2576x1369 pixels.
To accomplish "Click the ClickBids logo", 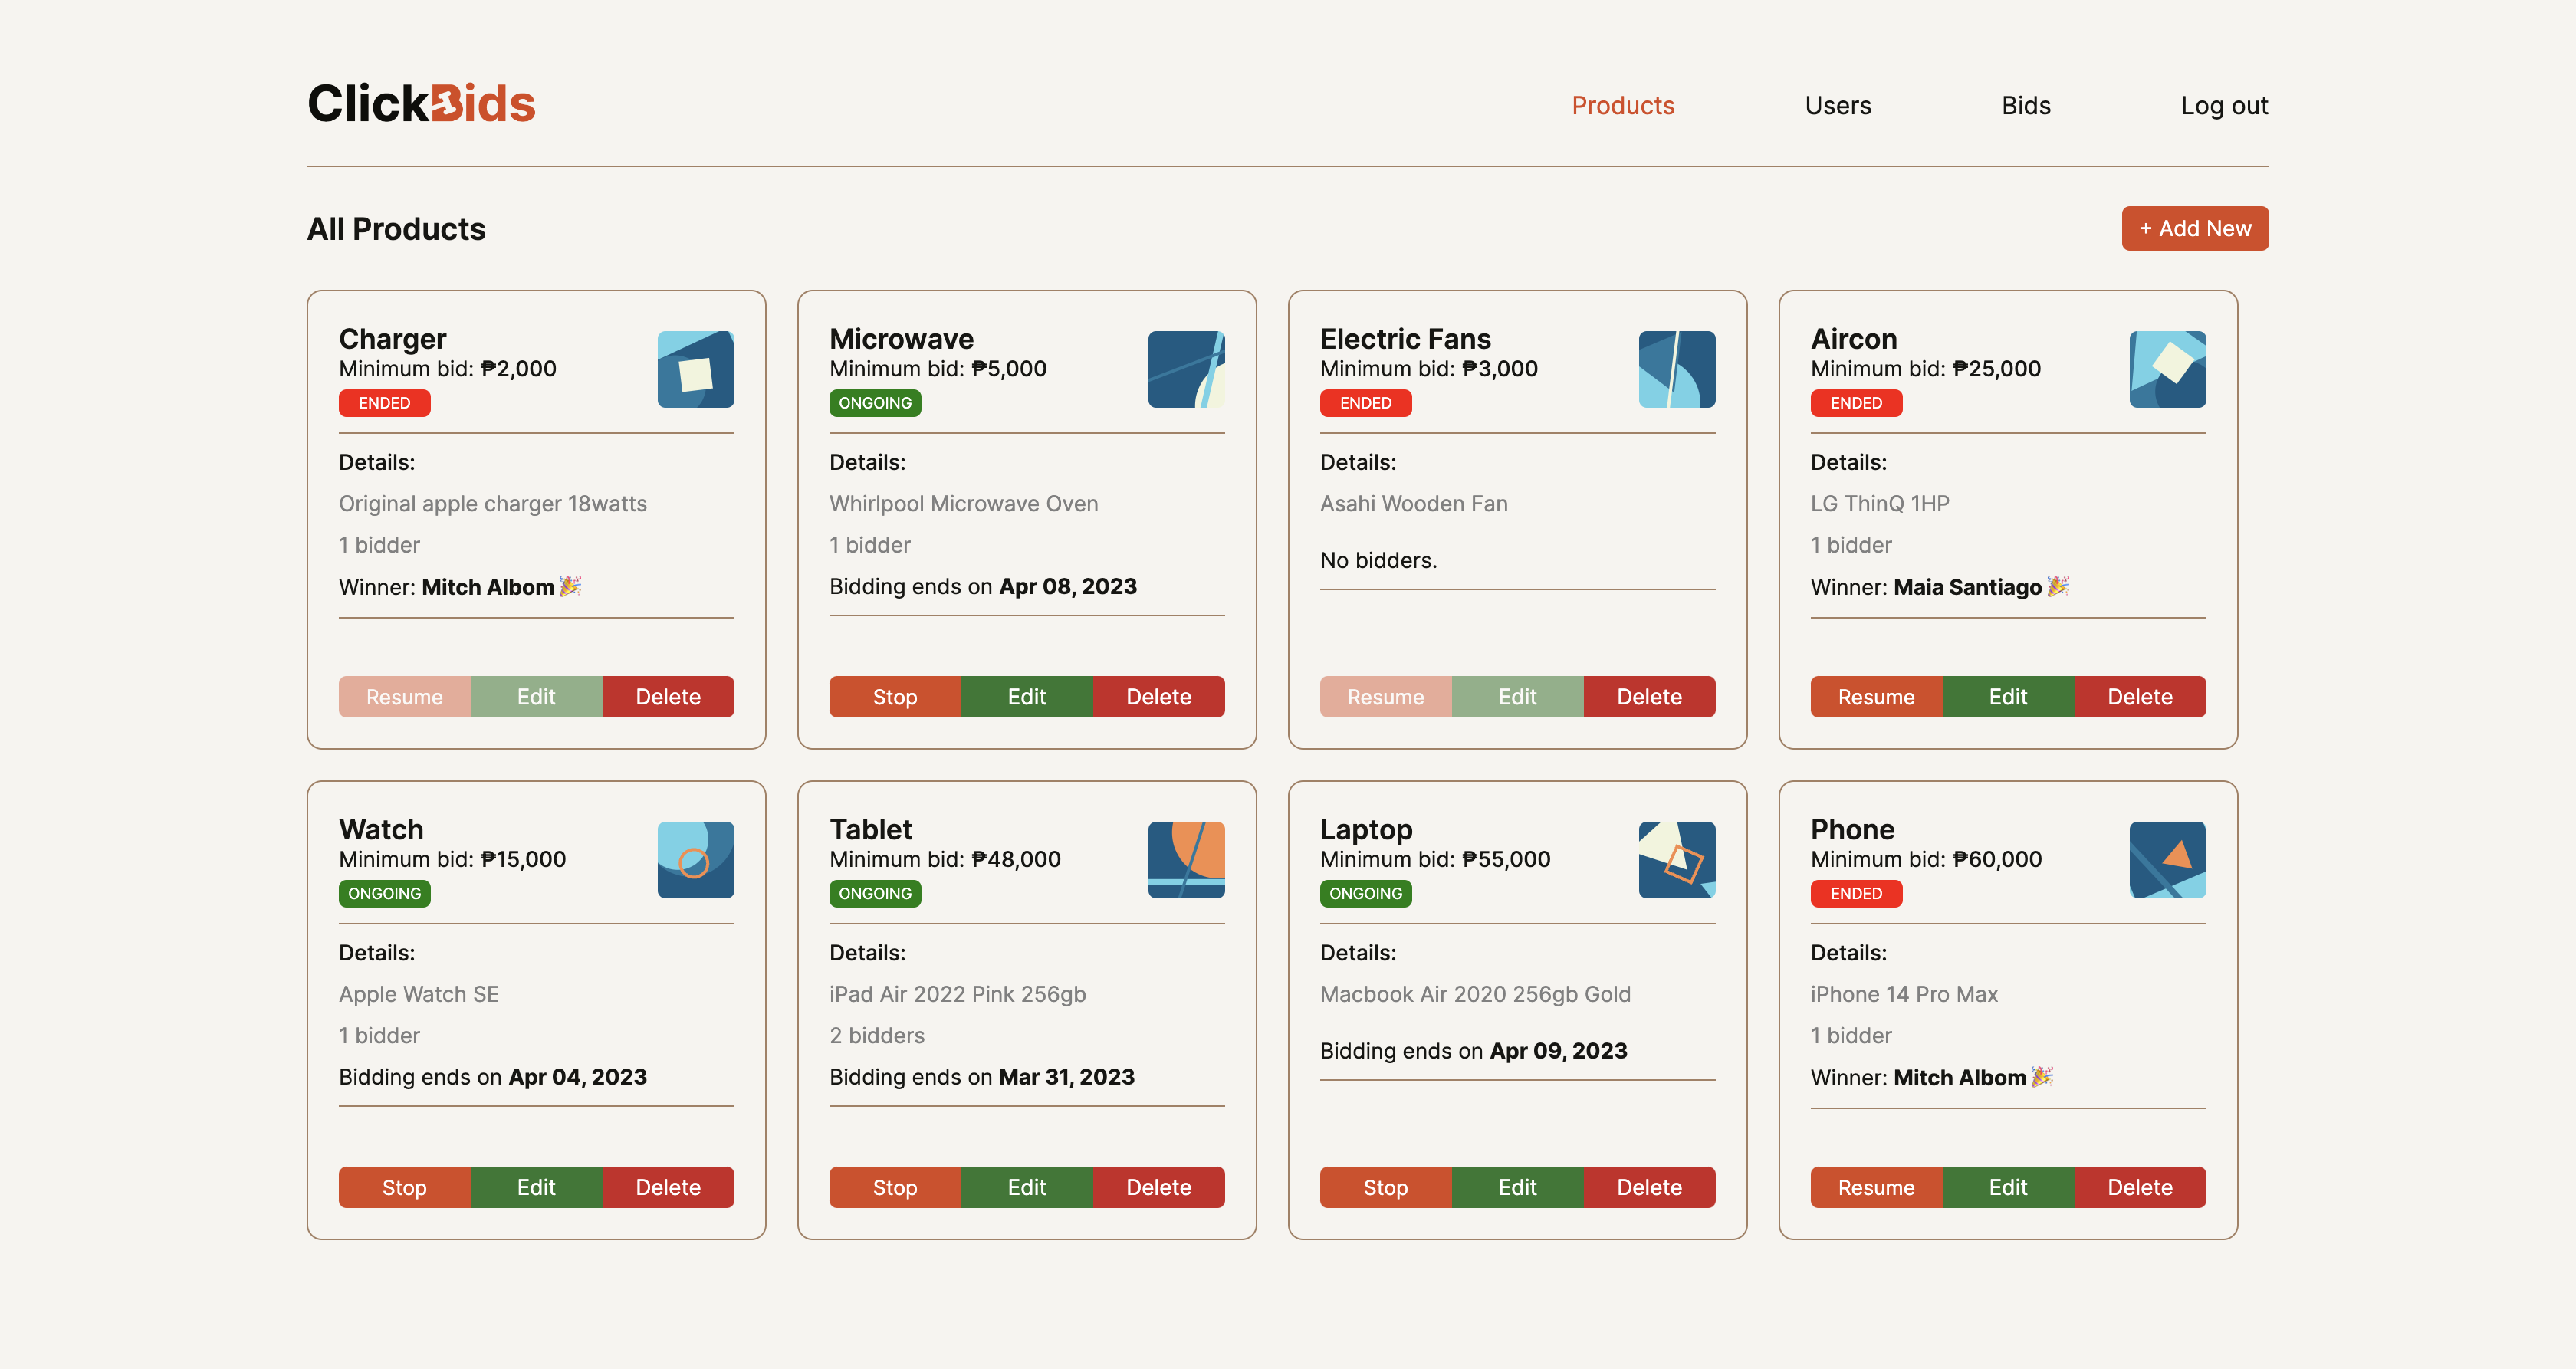I will (421, 104).
